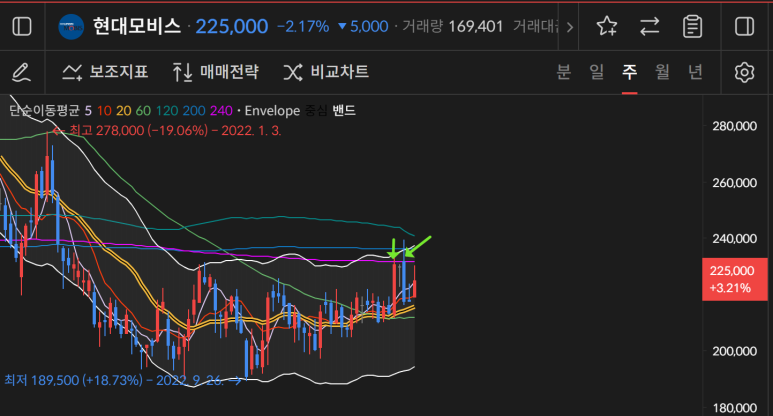Add stock to favorites with star icon
The height and width of the screenshot is (416, 773).
click(x=607, y=27)
